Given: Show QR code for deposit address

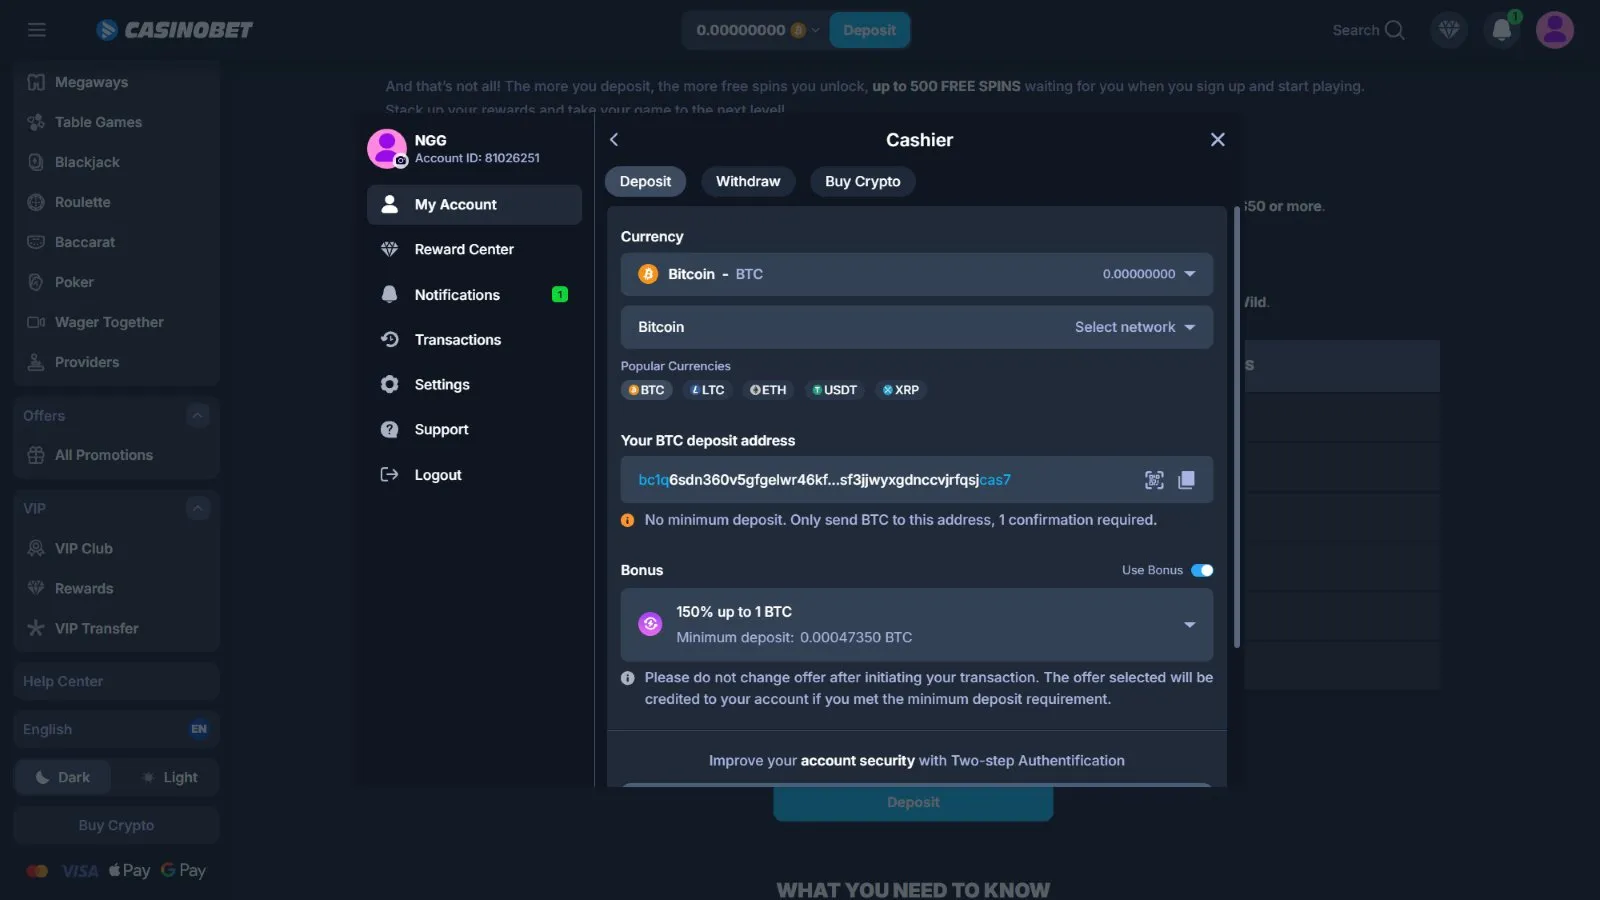Looking at the screenshot, I should [1154, 480].
